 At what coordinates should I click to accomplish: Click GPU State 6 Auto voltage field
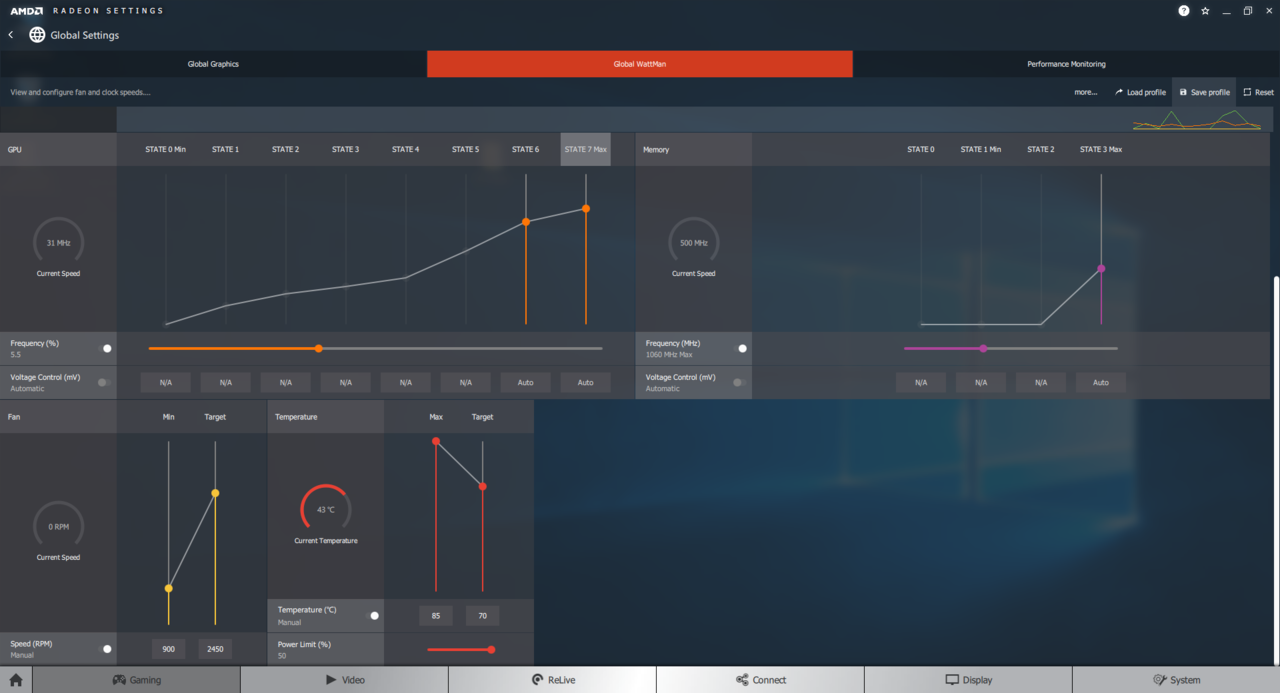(x=525, y=382)
